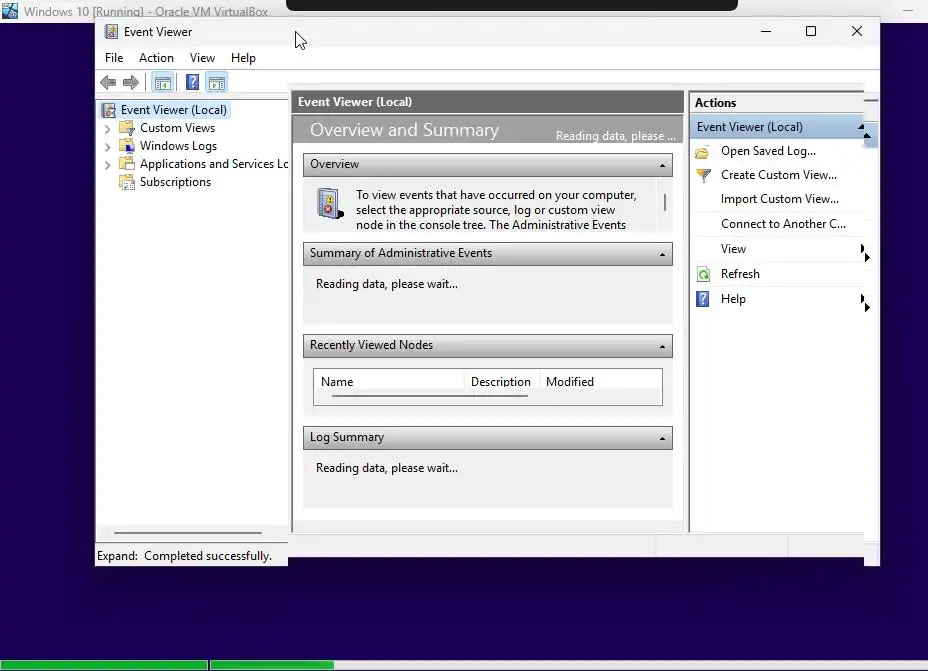Collapse Summary of Administrative Events section
Image resolution: width=928 pixels, height=671 pixels.
662,254
